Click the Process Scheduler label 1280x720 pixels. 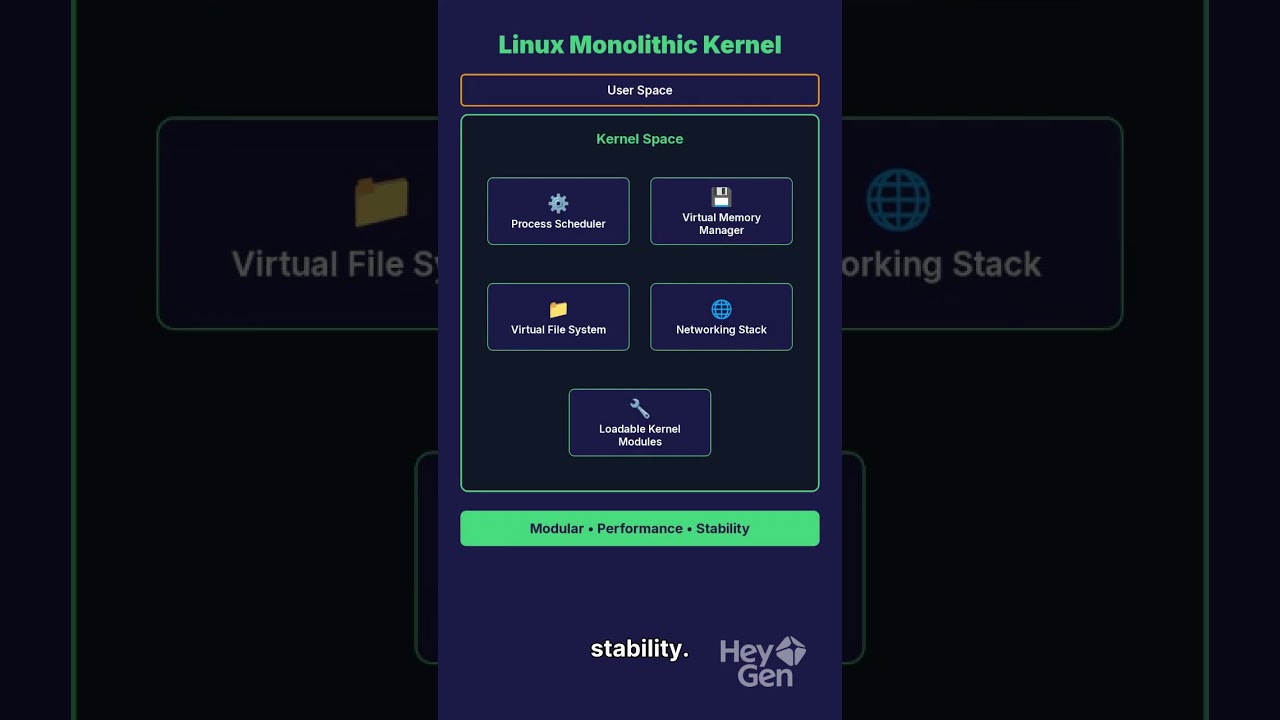click(558, 224)
